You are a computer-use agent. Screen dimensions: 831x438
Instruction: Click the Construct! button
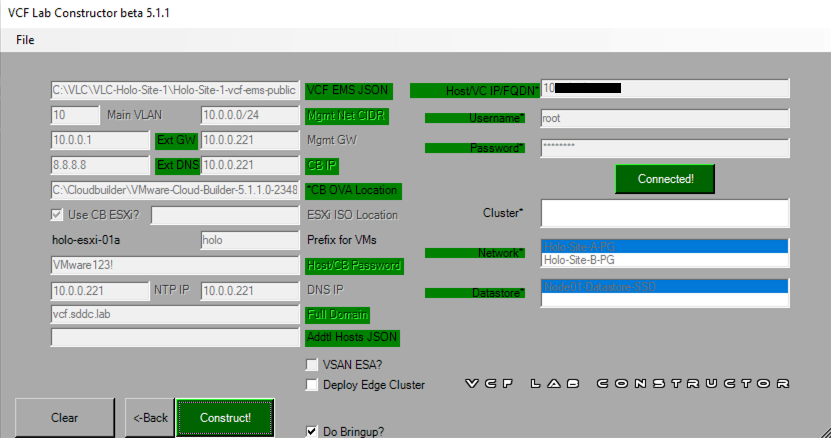click(225, 417)
